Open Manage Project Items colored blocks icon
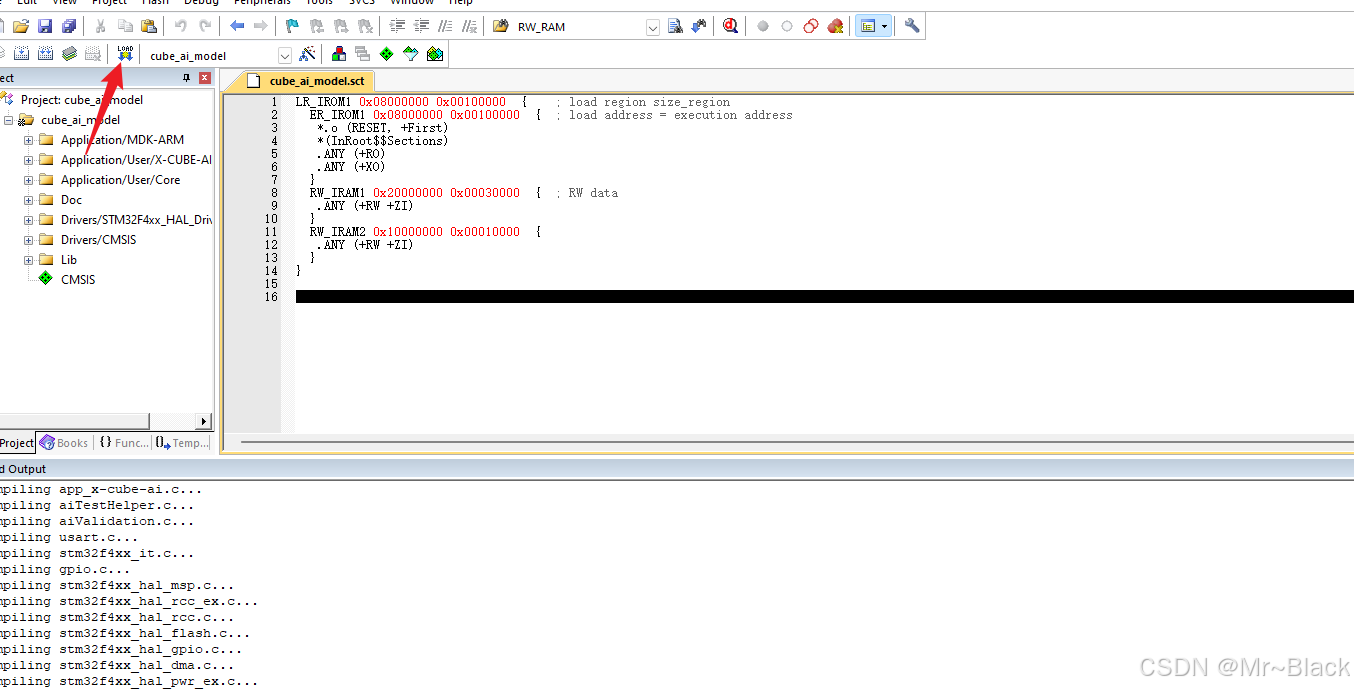The width and height of the screenshot is (1354, 690). click(339, 54)
